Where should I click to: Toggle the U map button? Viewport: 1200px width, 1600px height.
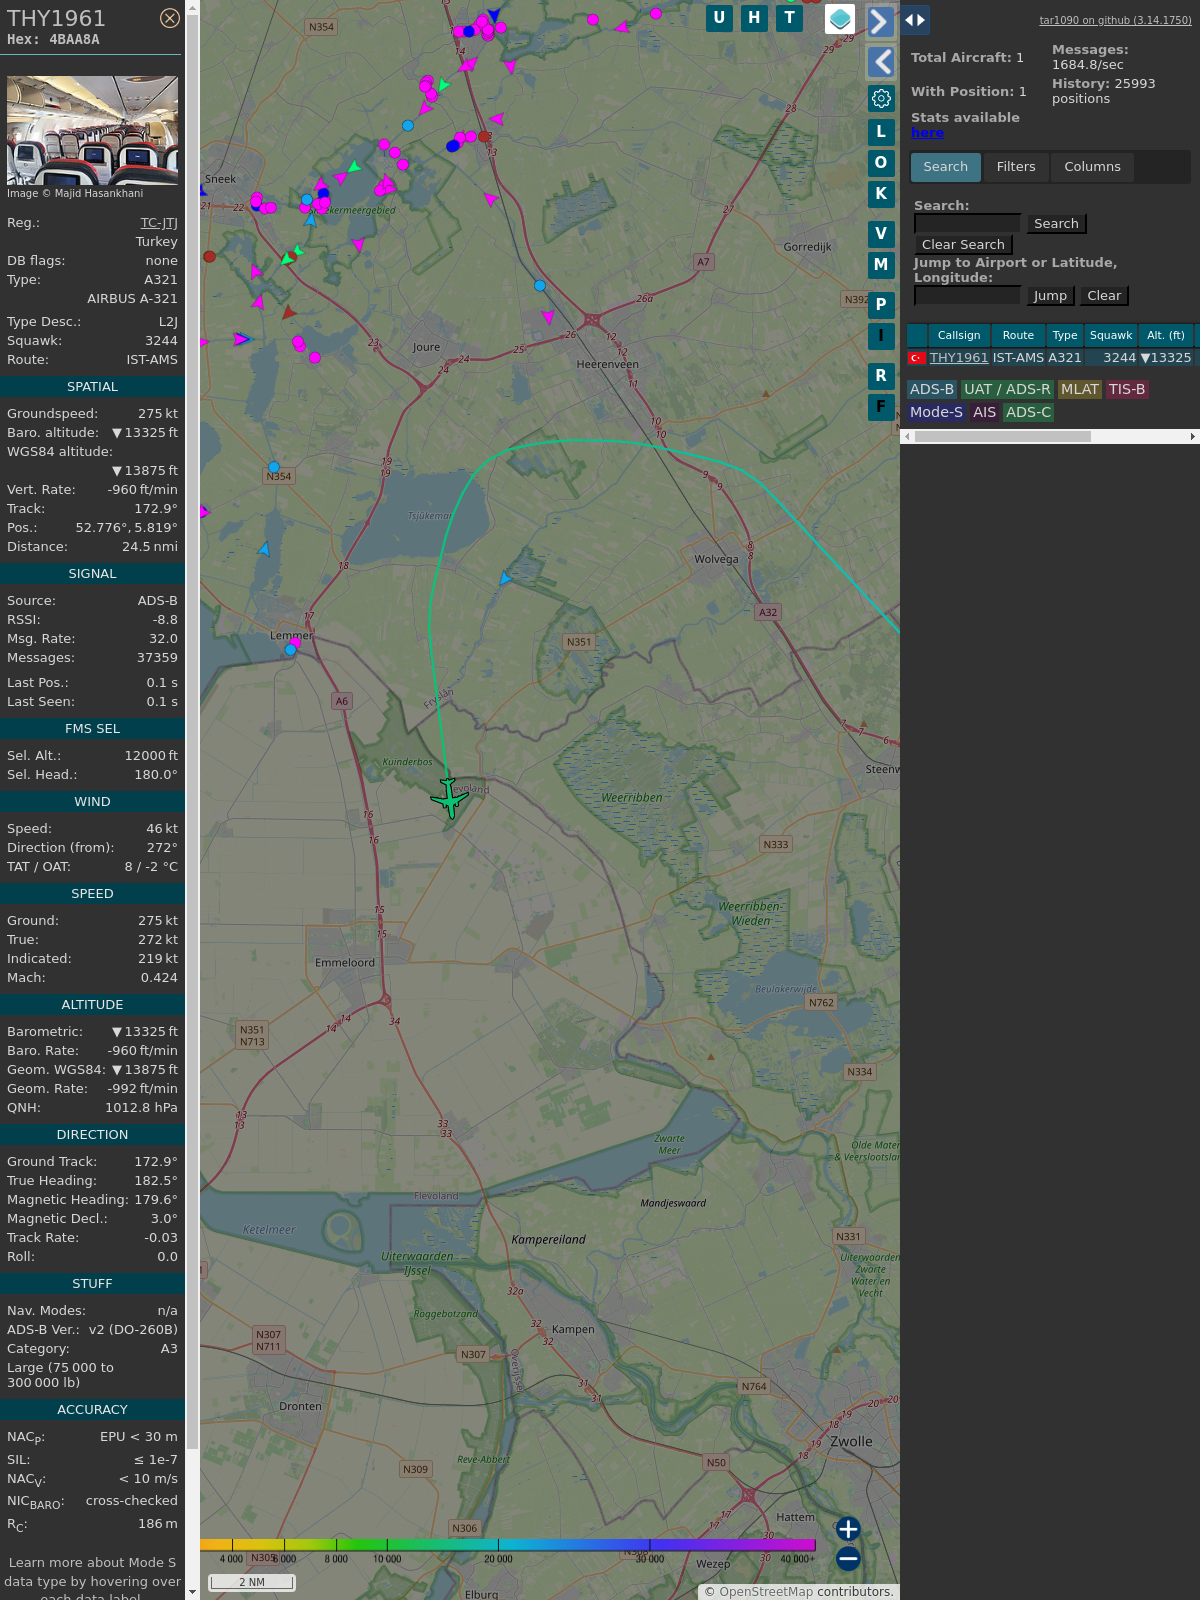[719, 18]
